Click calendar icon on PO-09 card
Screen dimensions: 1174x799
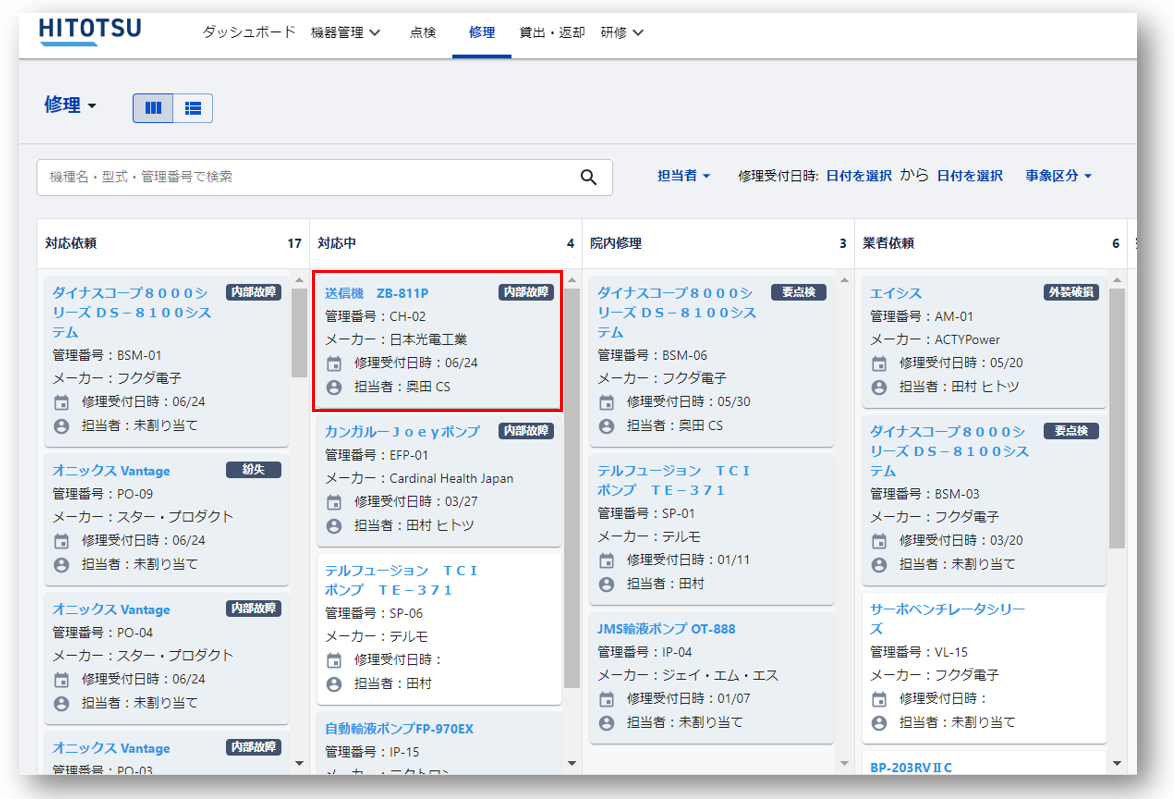(61, 541)
